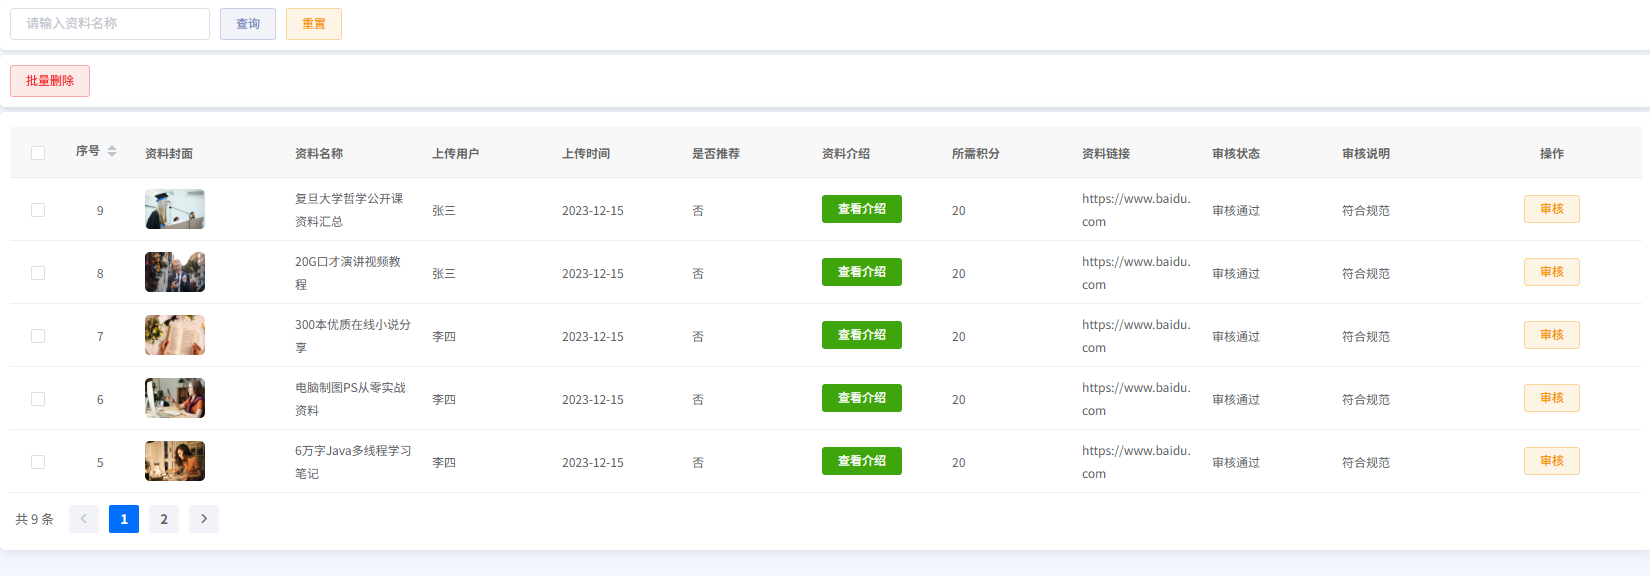
Task: Go to the next page arrow
Action: [x=204, y=519]
